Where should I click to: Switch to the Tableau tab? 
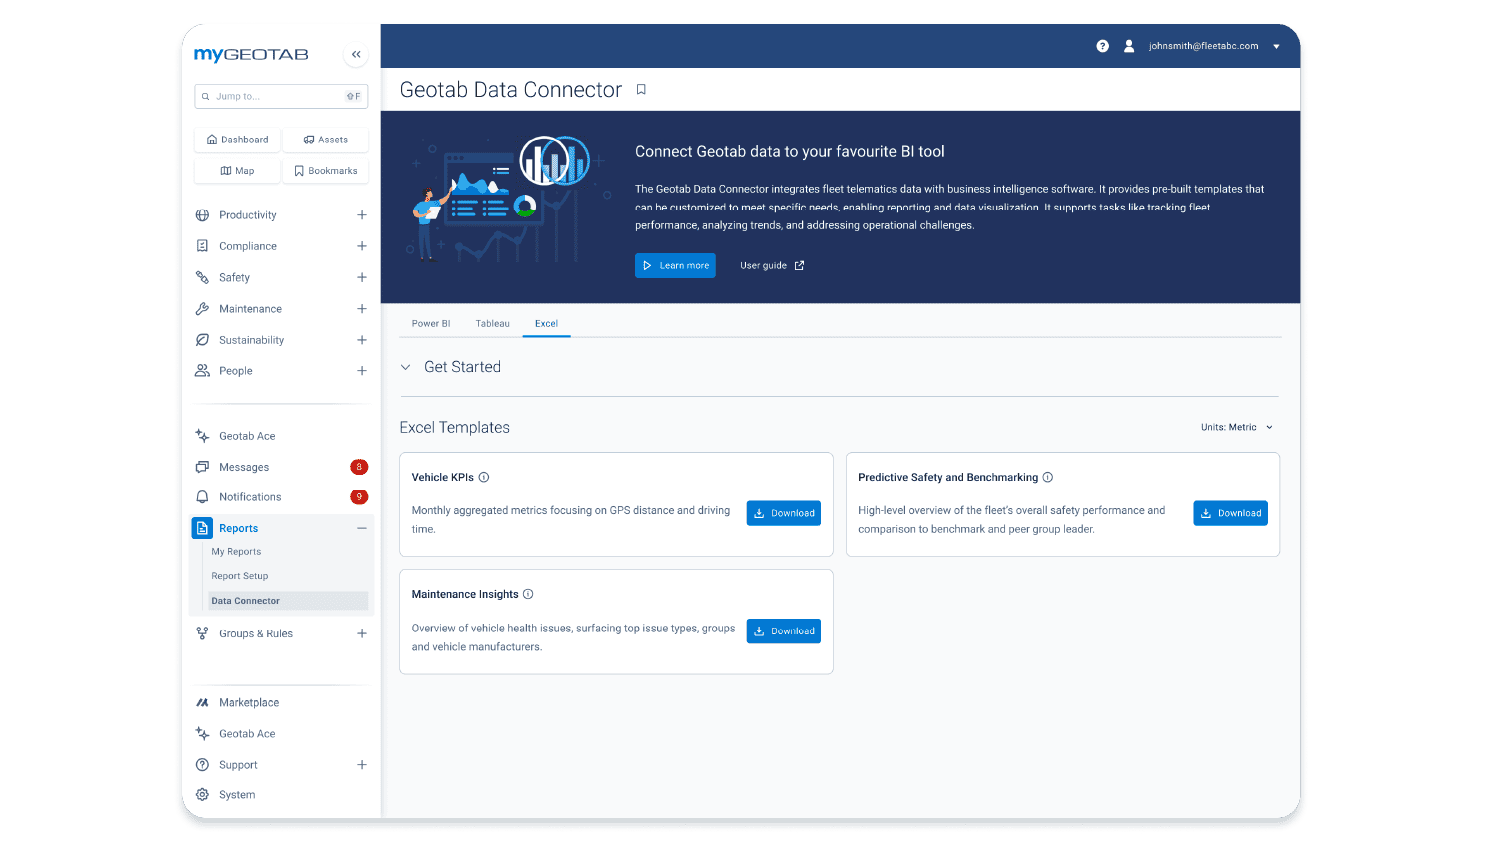click(x=493, y=324)
